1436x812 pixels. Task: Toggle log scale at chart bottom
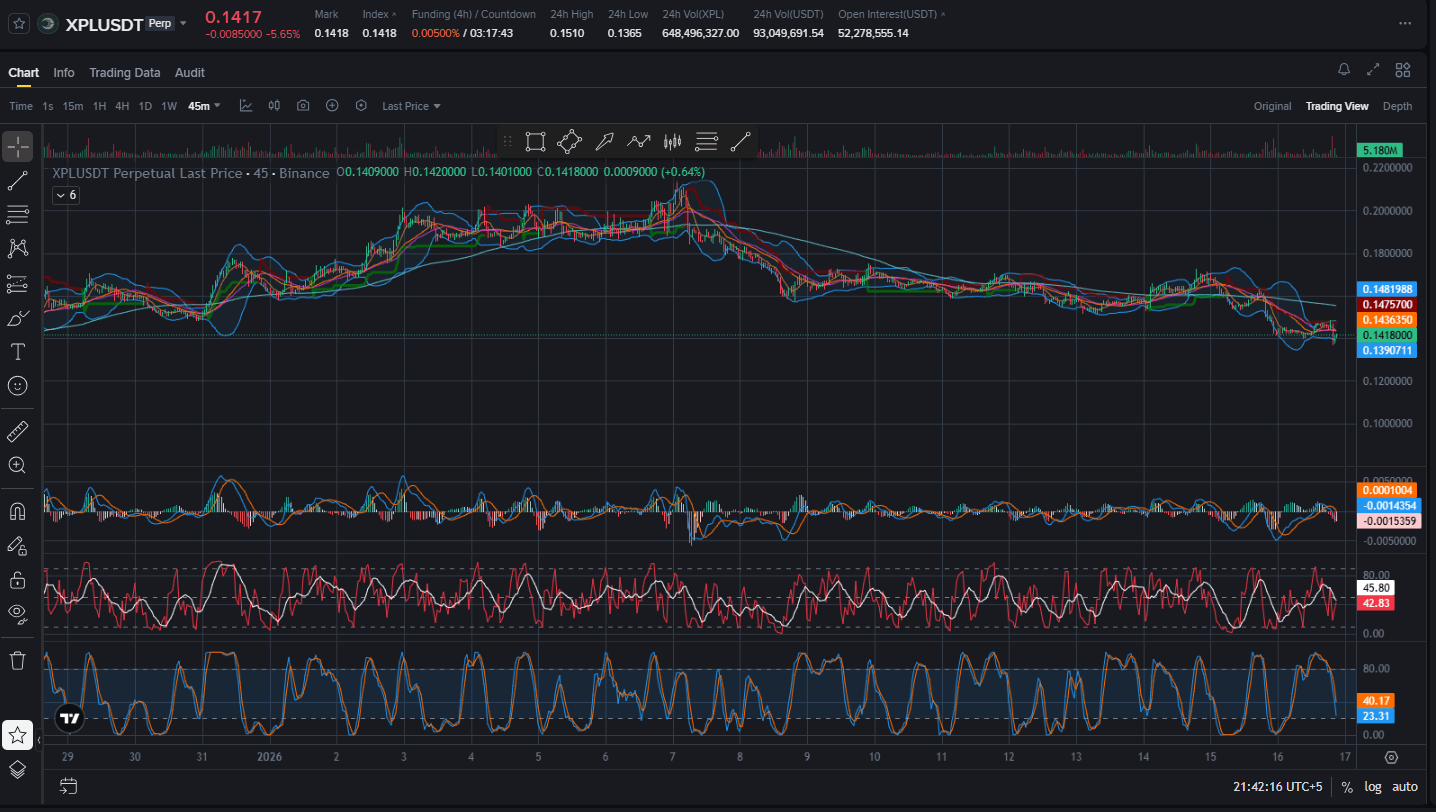point(1373,787)
